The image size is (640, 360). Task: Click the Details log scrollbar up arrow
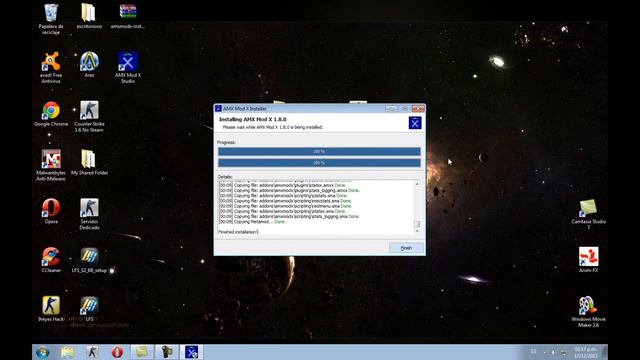tap(417, 184)
